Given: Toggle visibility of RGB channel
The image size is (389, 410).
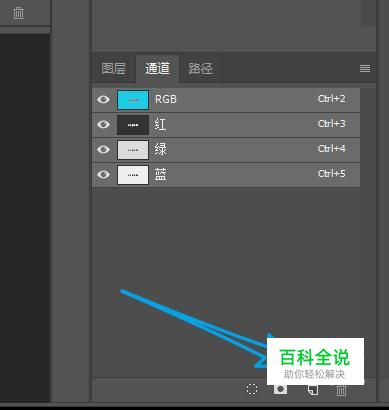Looking at the screenshot, I should click(x=103, y=99).
